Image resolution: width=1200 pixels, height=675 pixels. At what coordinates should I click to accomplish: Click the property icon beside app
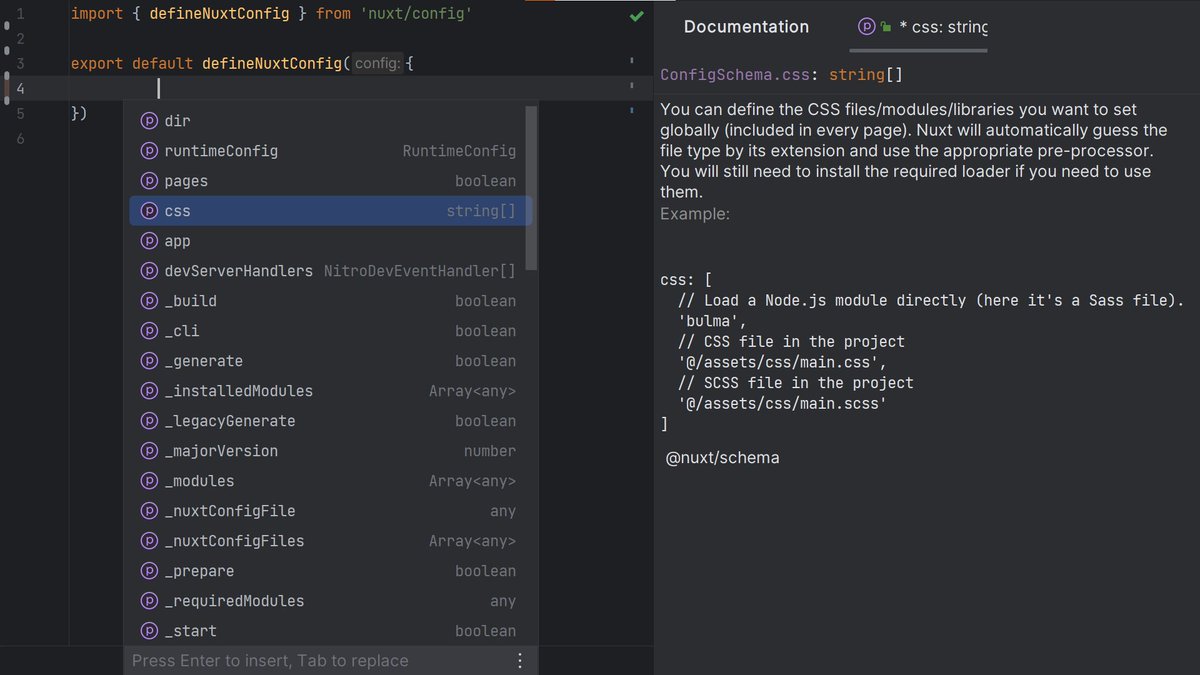coord(149,241)
